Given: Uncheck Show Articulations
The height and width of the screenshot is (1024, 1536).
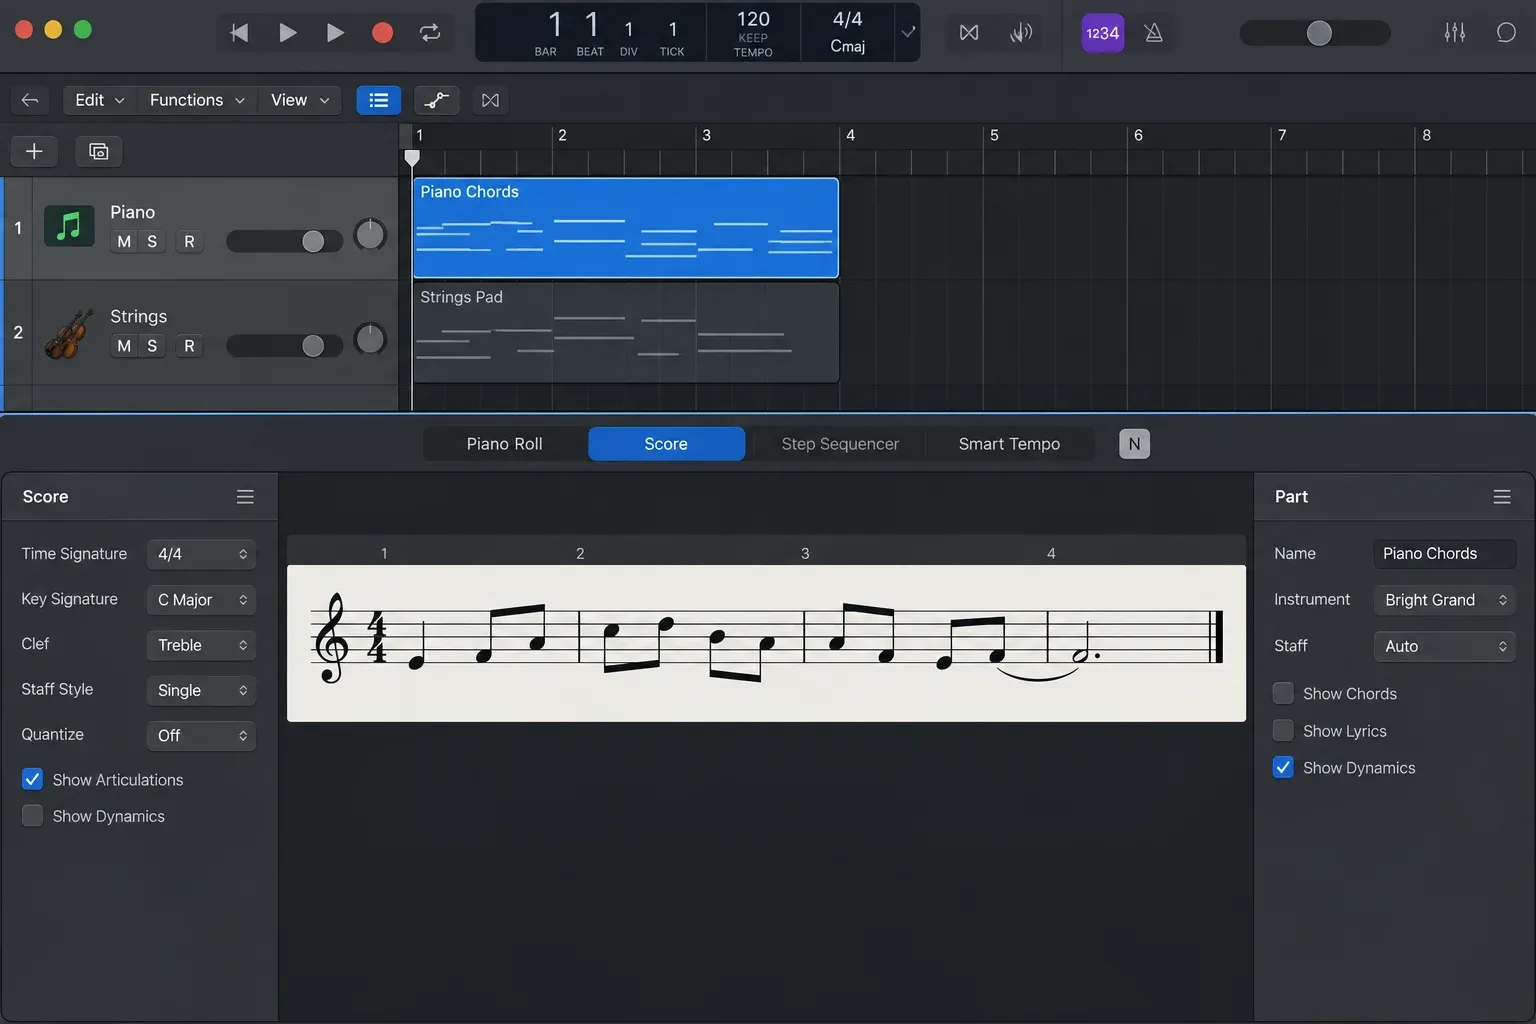Looking at the screenshot, I should click(x=33, y=779).
